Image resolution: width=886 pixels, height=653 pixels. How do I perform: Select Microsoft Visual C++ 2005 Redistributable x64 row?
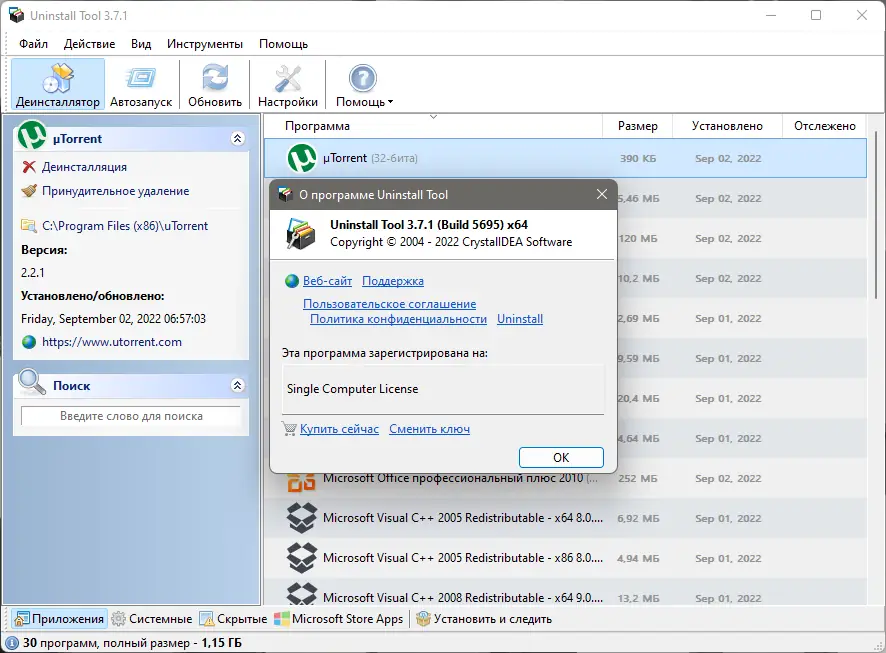tap(565, 518)
